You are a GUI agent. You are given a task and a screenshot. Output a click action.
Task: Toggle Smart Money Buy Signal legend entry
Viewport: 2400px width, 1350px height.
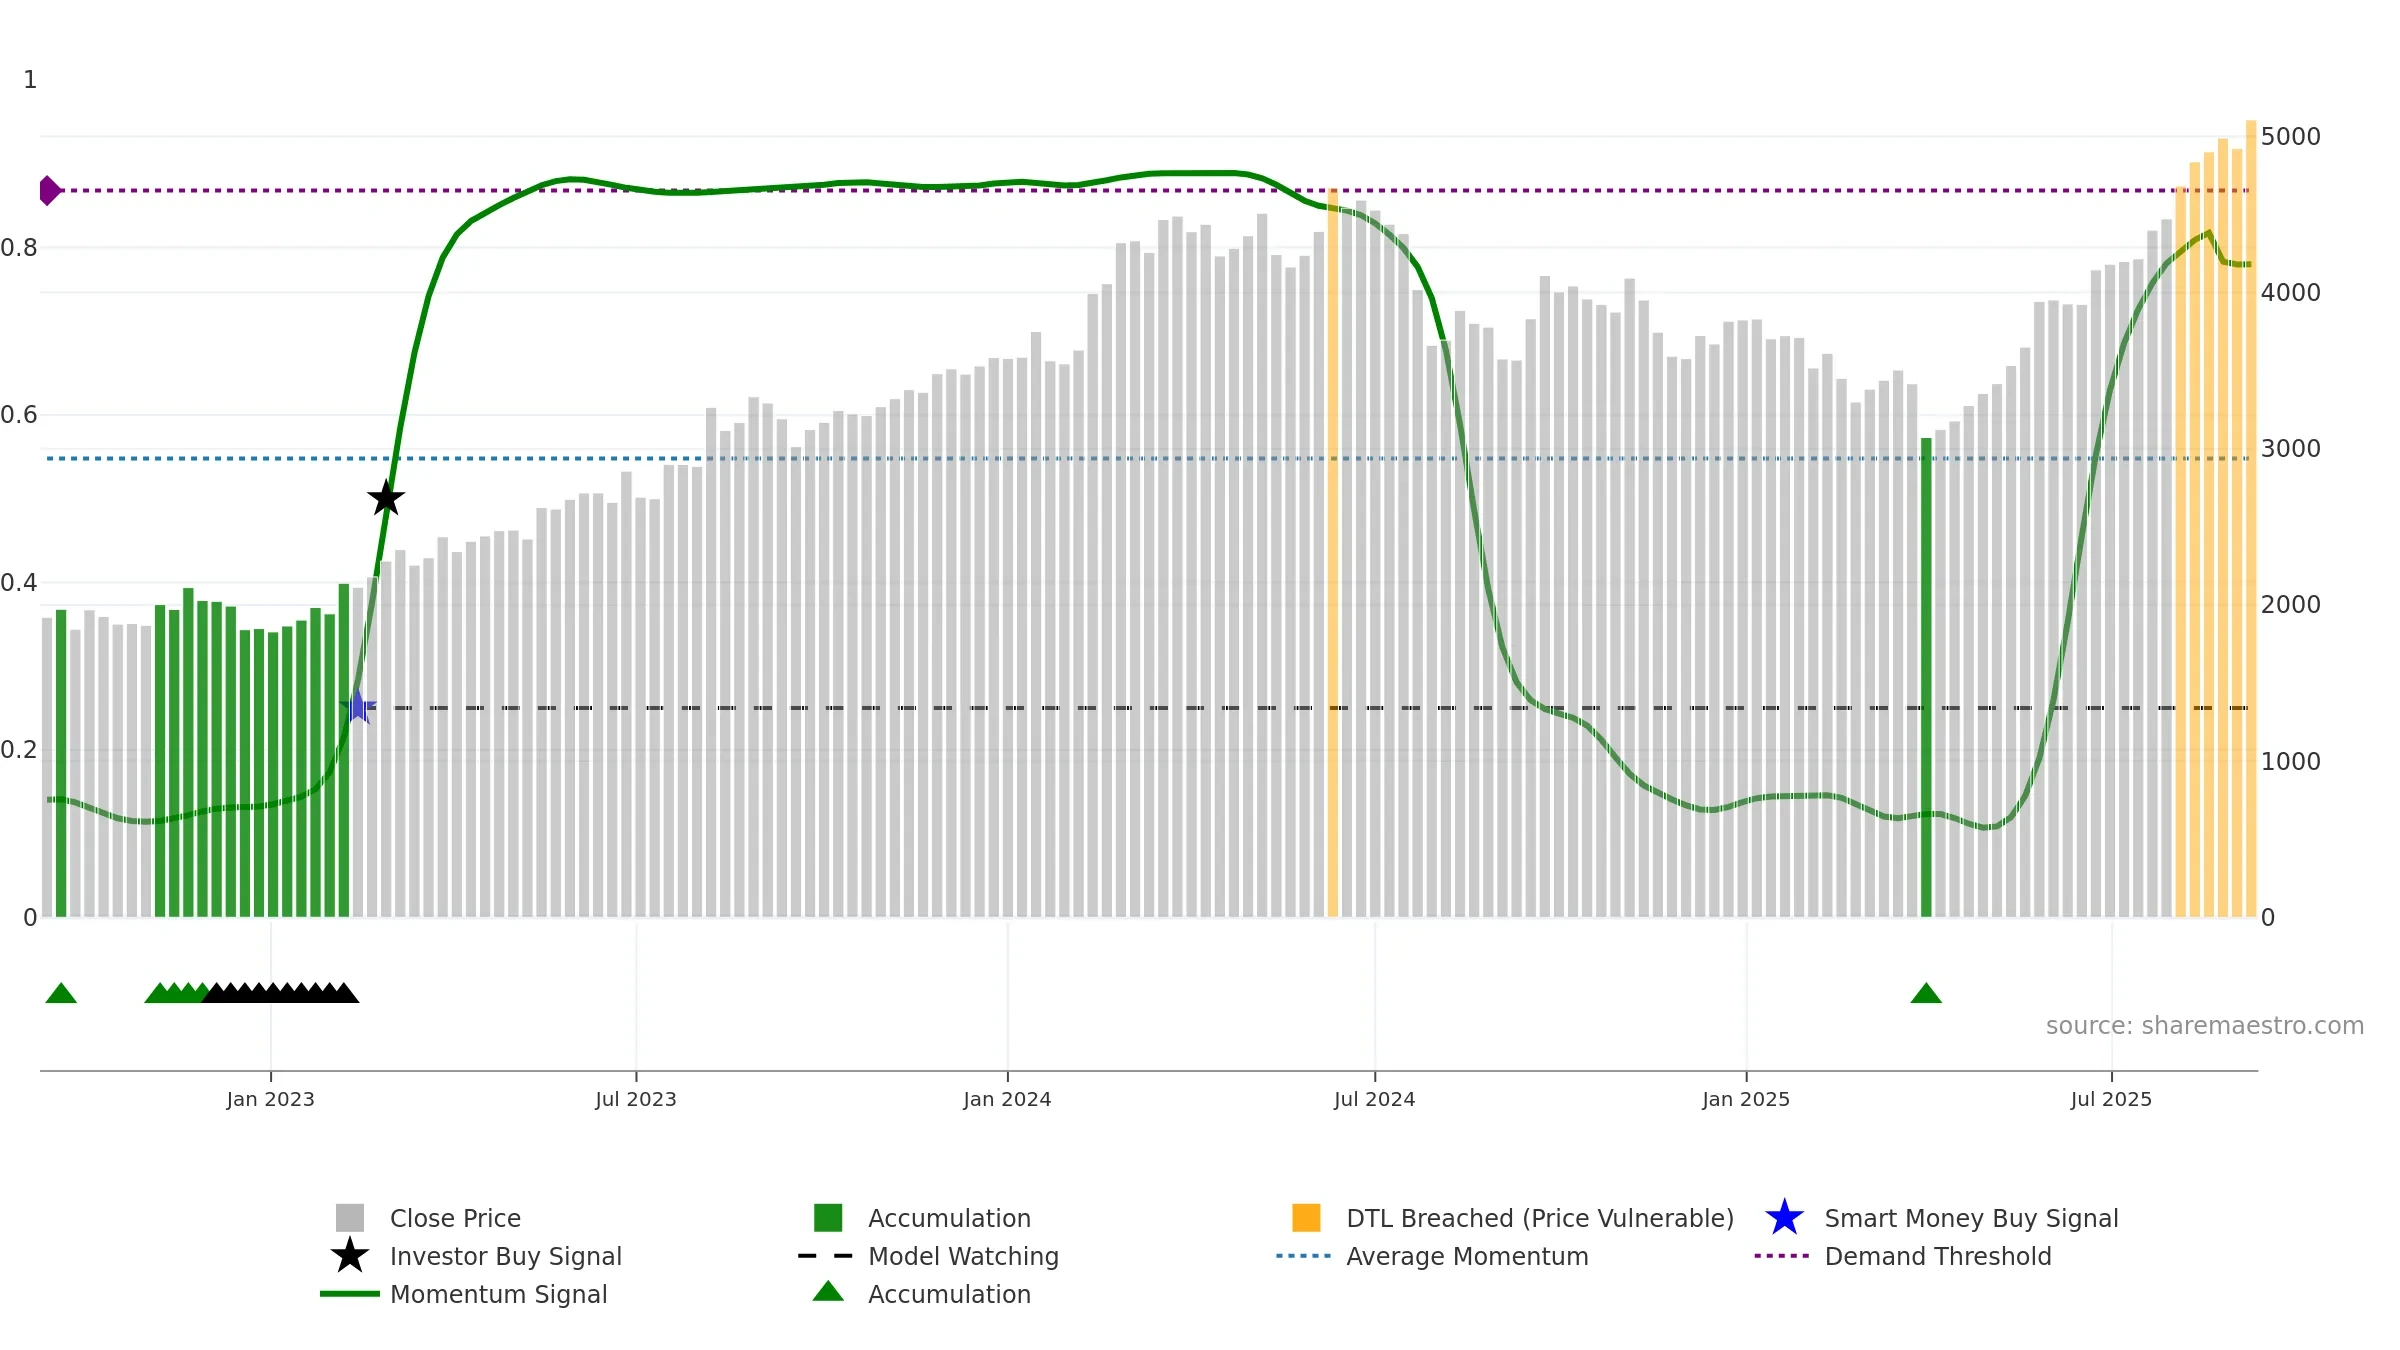click(1942, 1218)
